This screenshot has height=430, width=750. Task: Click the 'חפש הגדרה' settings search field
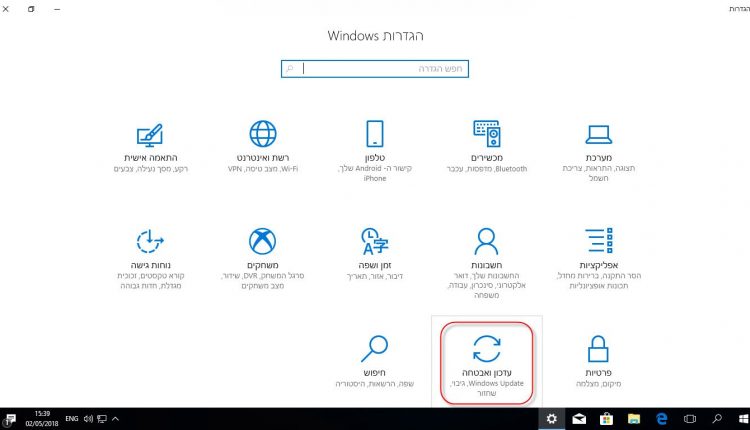pyautogui.click(x=375, y=68)
